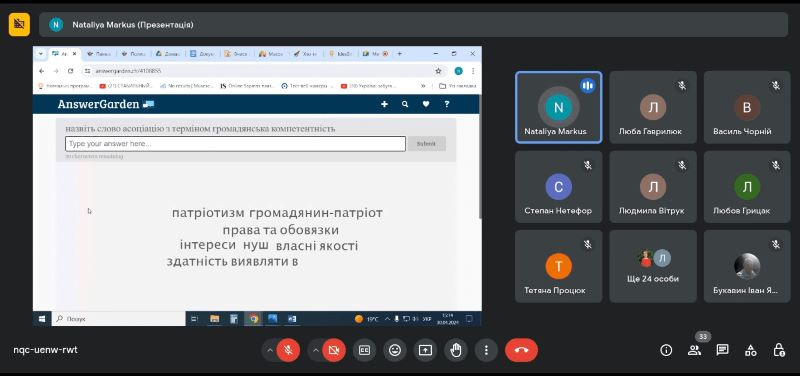Select the Nataliya Markus participant tile

click(x=559, y=107)
